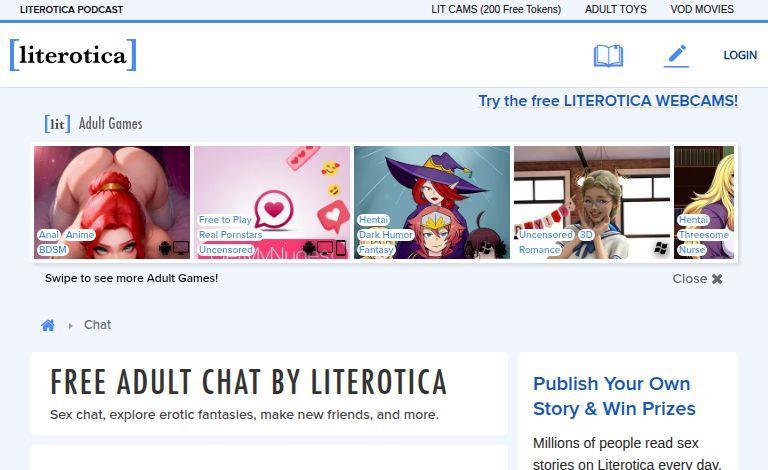Select the Free to Play tag
The height and width of the screenshot is (470, 768).
225,220
